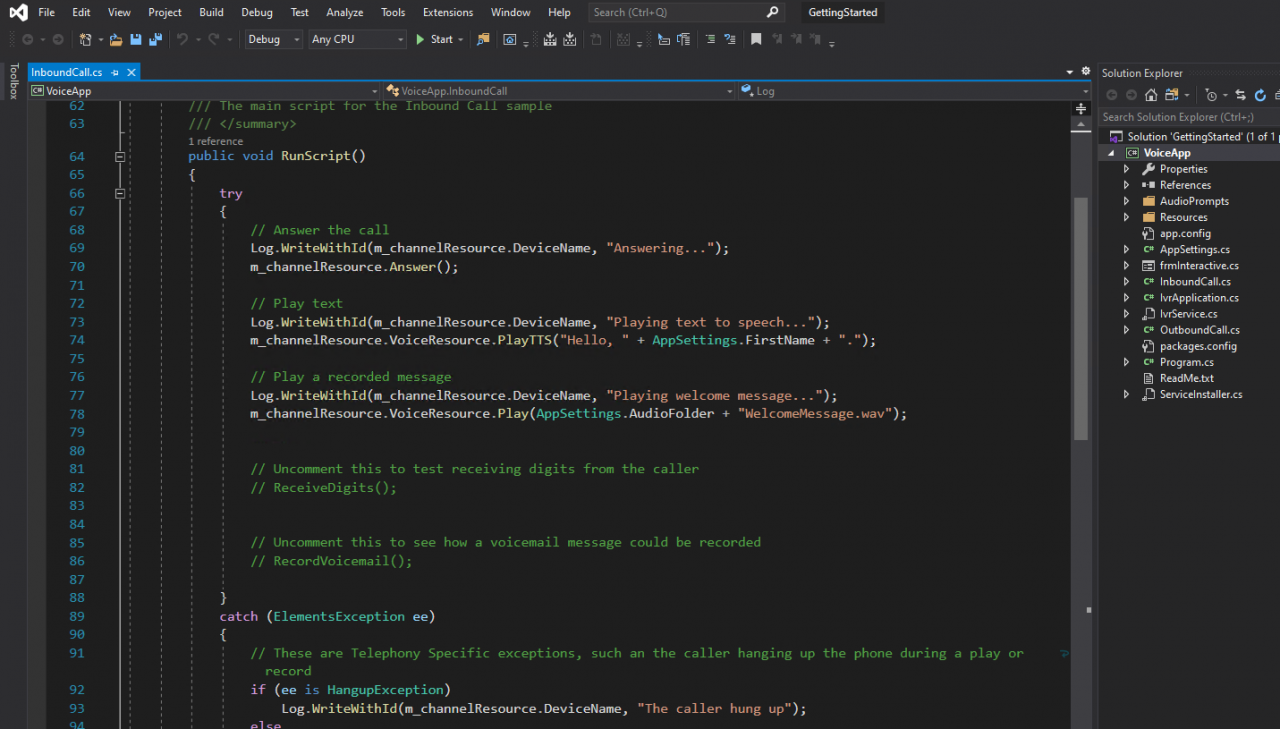
Task: Click the editor settings gear icon
Action: tap(1086, 72)
